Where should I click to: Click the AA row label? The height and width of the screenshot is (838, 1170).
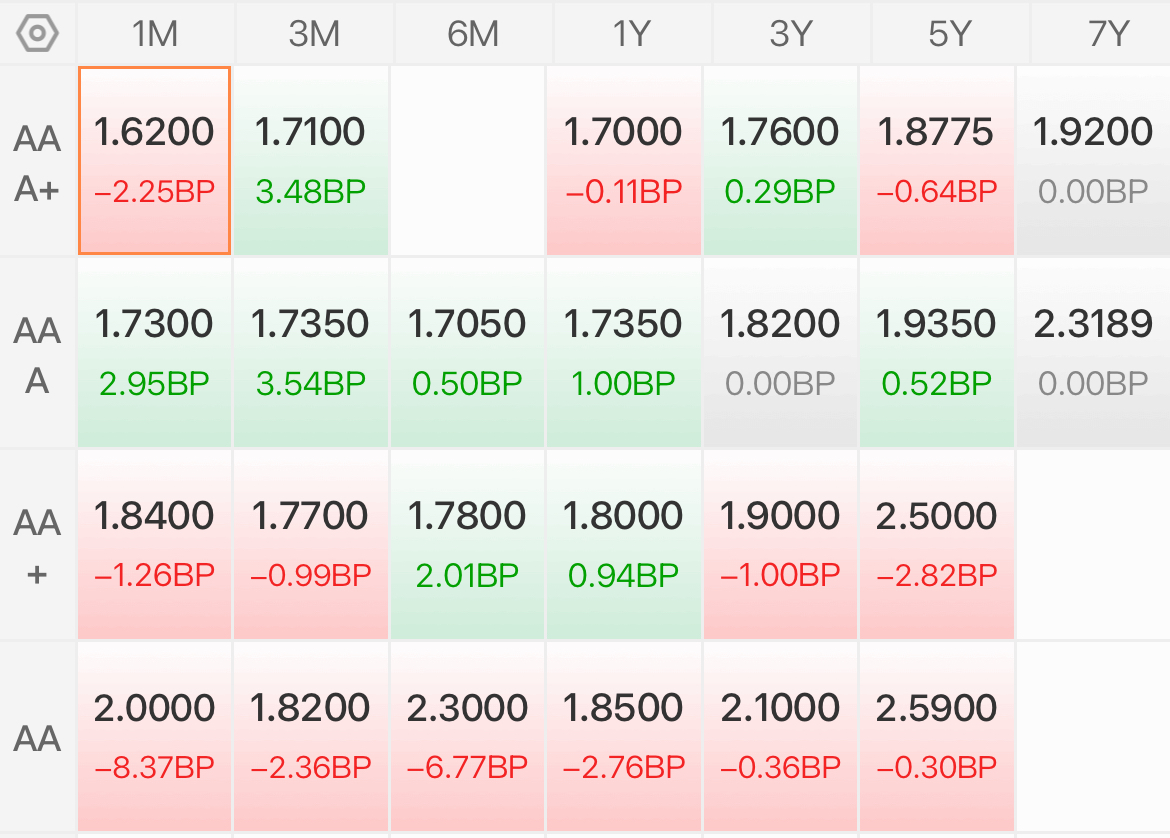tap(37, 738)
